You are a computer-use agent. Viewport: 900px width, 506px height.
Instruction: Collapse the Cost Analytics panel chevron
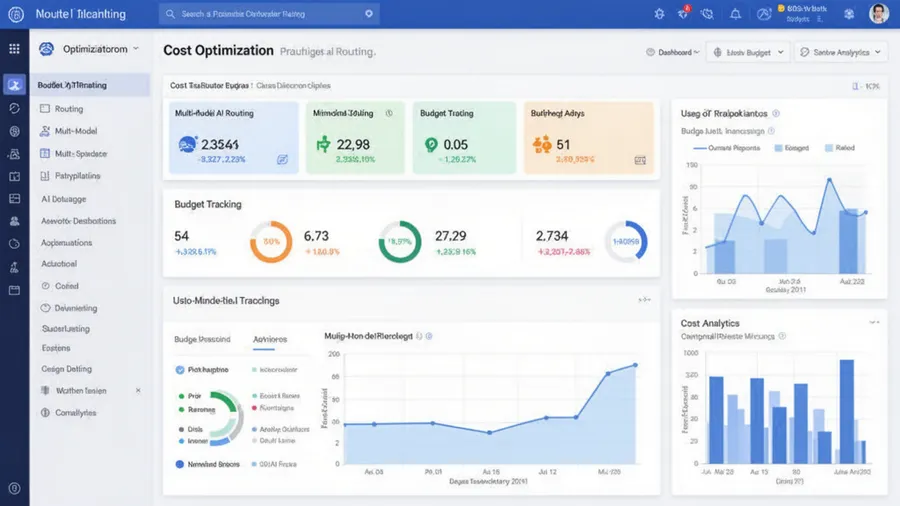point(874,322)
